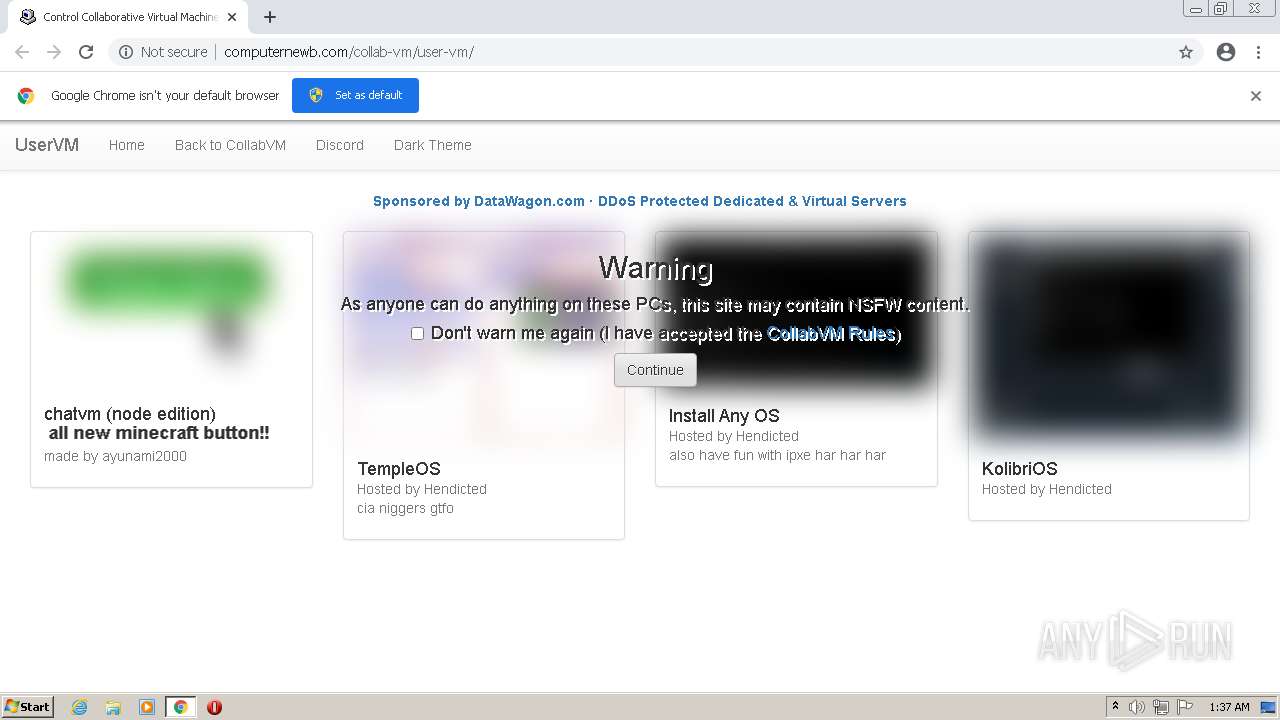This screenshot has height=720, width=1280.
Task: Click the Install Any OS title
Action: click(724, 416)
